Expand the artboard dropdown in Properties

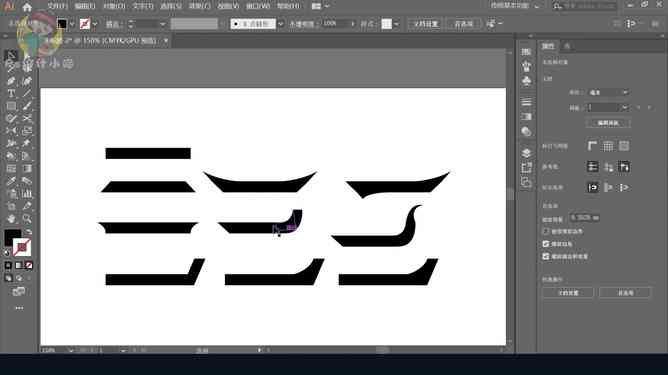[x=608, y=108]
